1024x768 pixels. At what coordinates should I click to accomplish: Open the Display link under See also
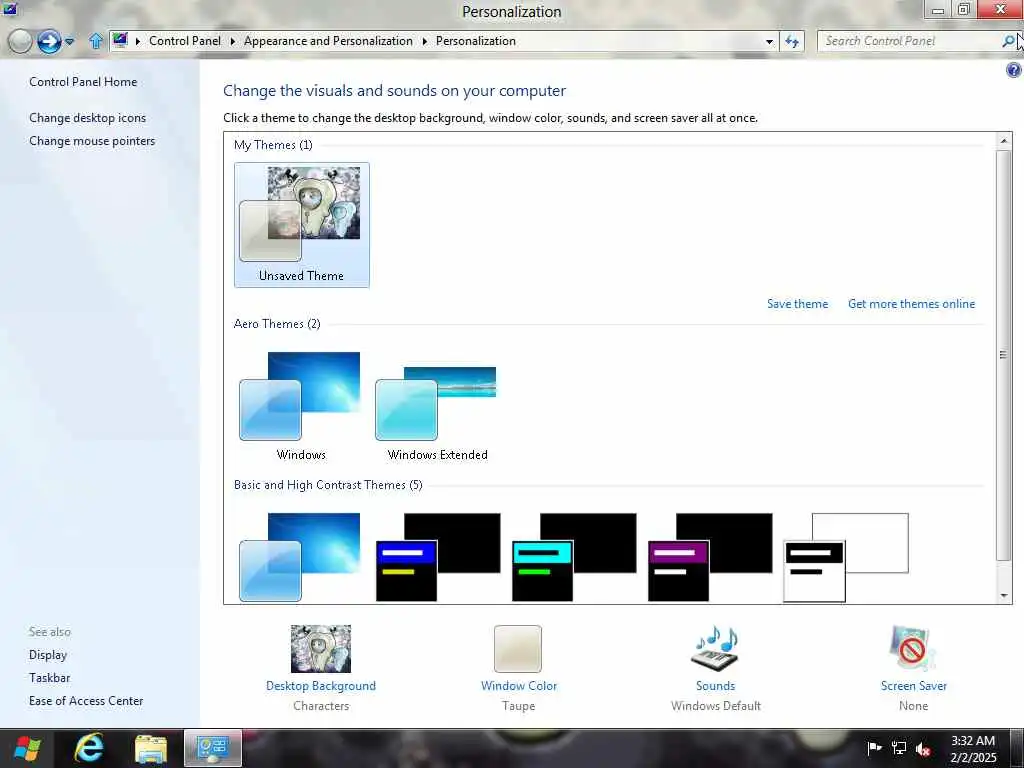tap(48, 655)
